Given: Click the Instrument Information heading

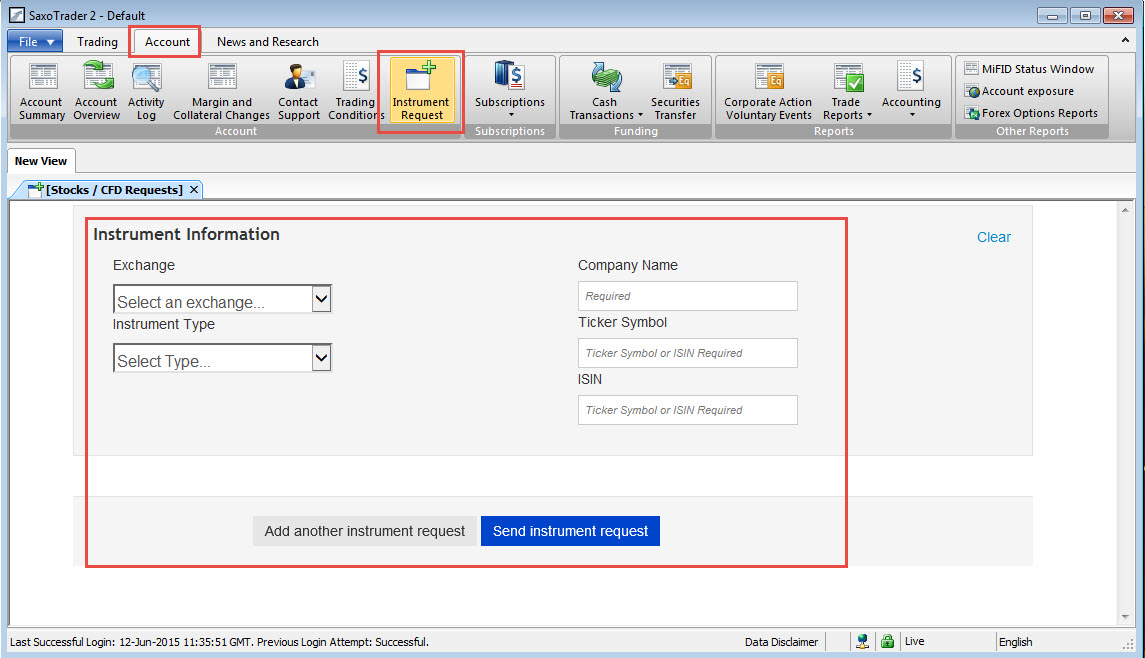Looking at the screenshot, I should (x=186, y=234).
